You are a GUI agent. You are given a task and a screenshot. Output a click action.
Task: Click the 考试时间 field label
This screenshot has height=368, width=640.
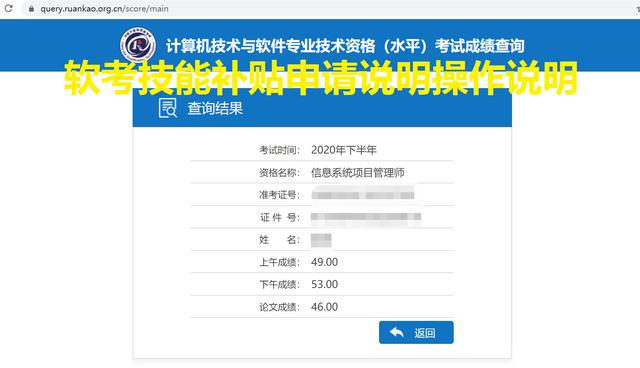point(280,150)
